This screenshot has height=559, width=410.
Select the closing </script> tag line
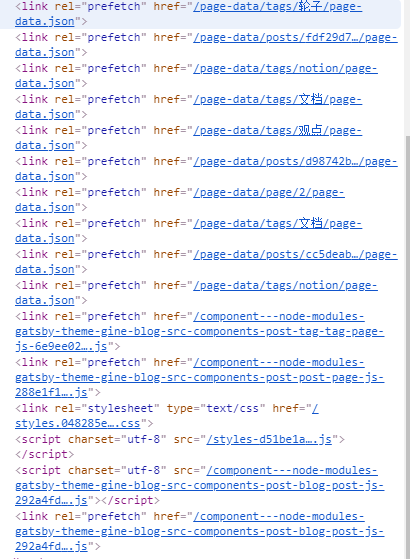44,455
